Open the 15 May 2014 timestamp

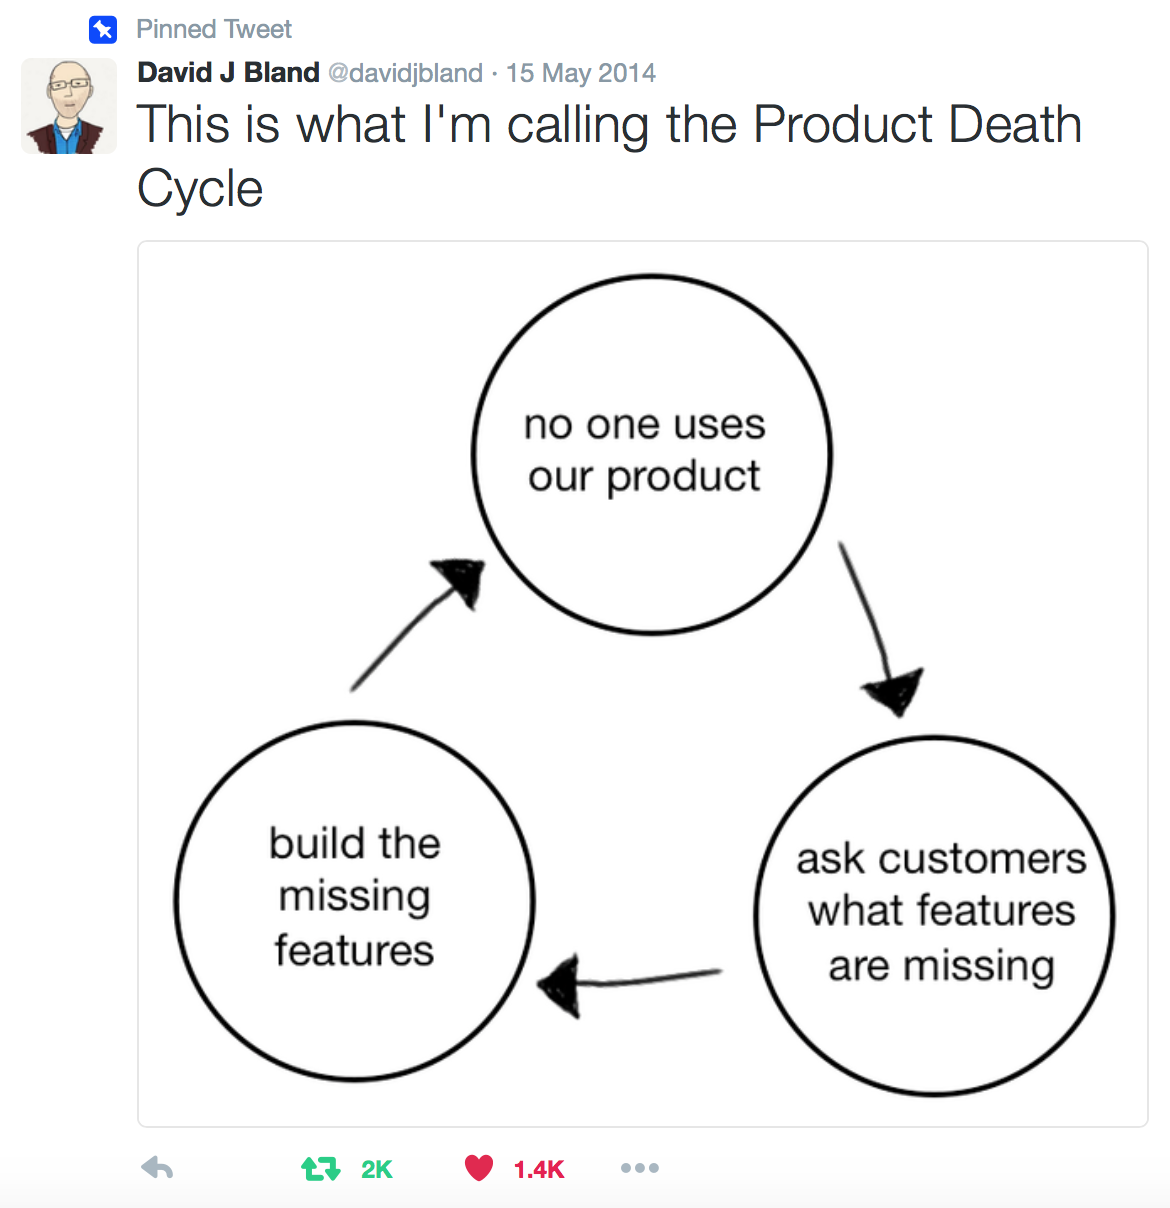click(x=581, y=74)
